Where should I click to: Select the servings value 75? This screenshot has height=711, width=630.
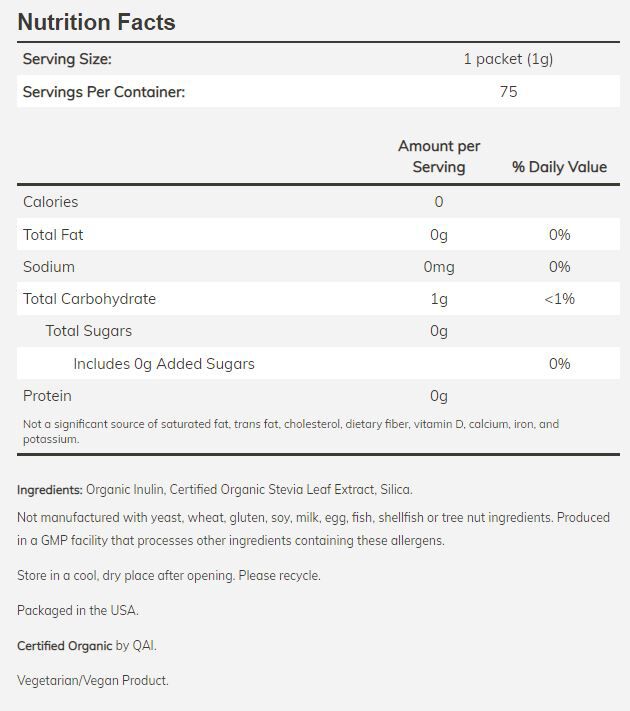pyautogui.click(x=508, y=91)
